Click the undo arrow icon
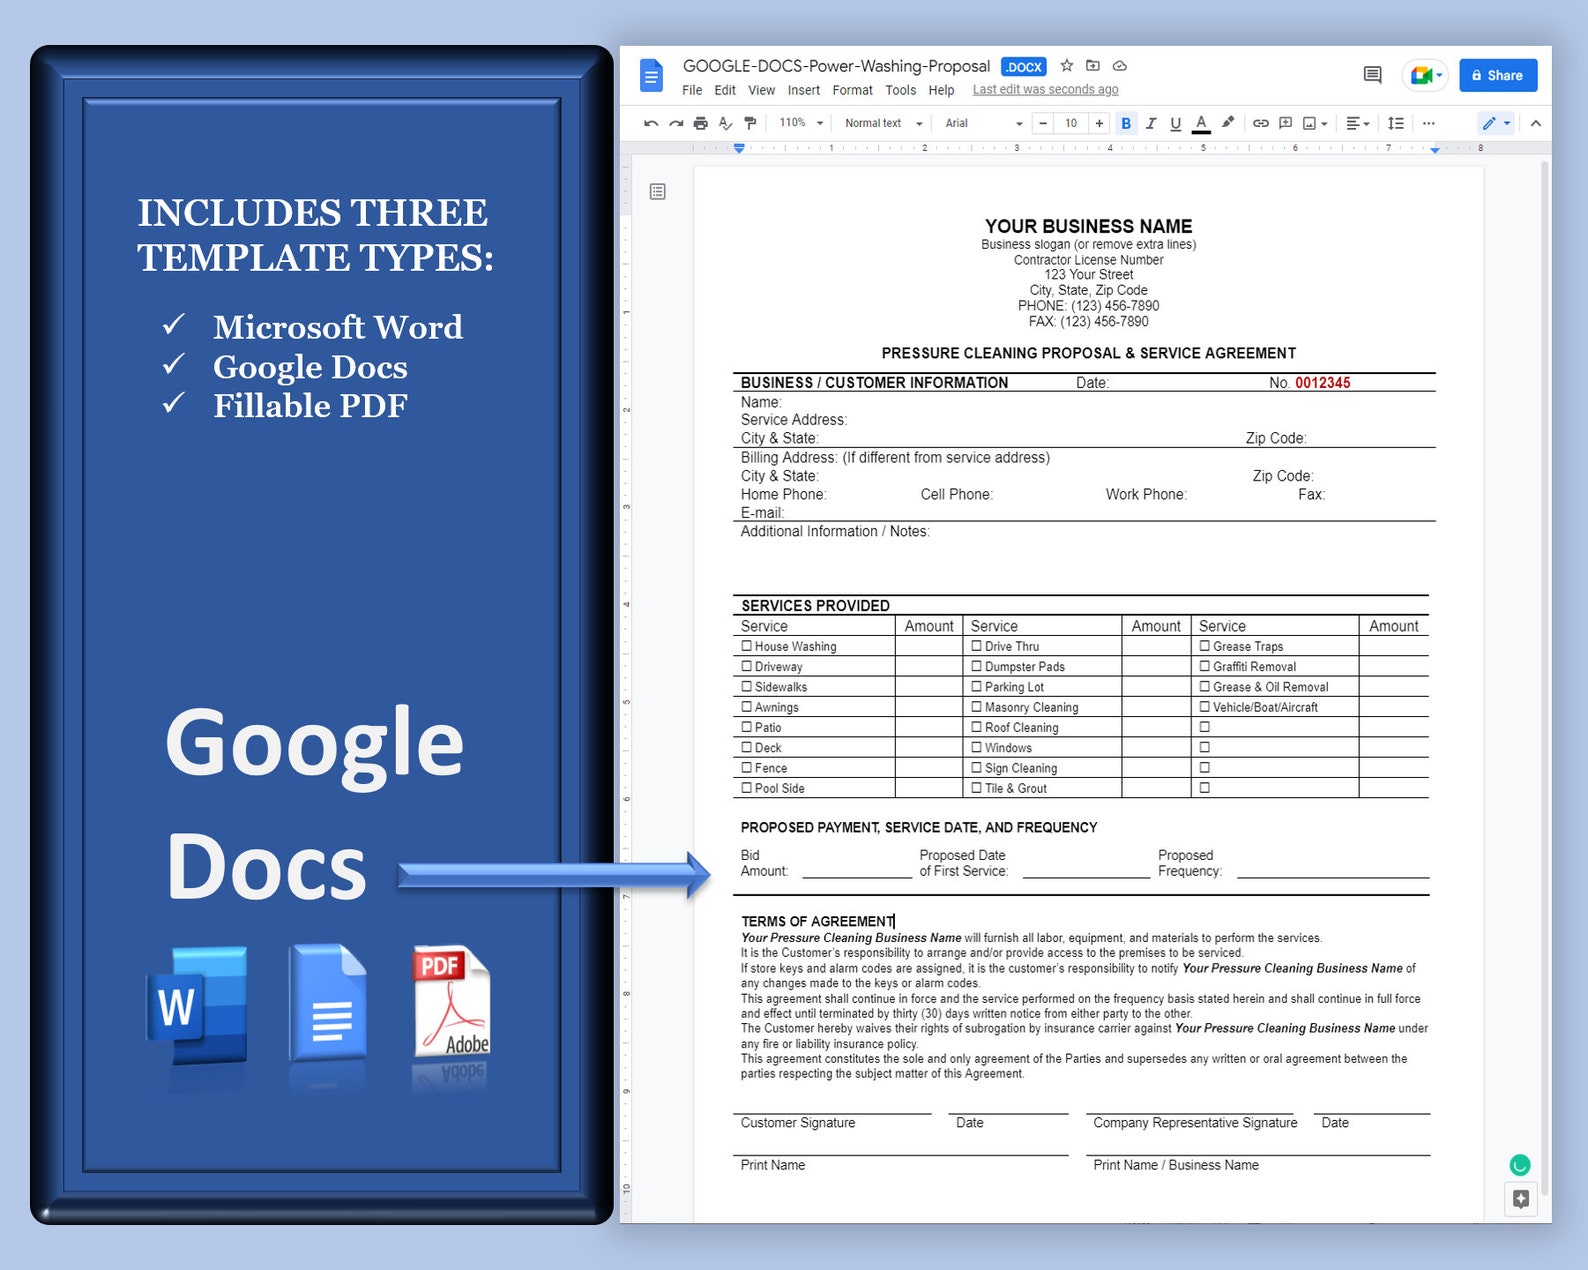1588x1270 pixels. coord(651,123)
